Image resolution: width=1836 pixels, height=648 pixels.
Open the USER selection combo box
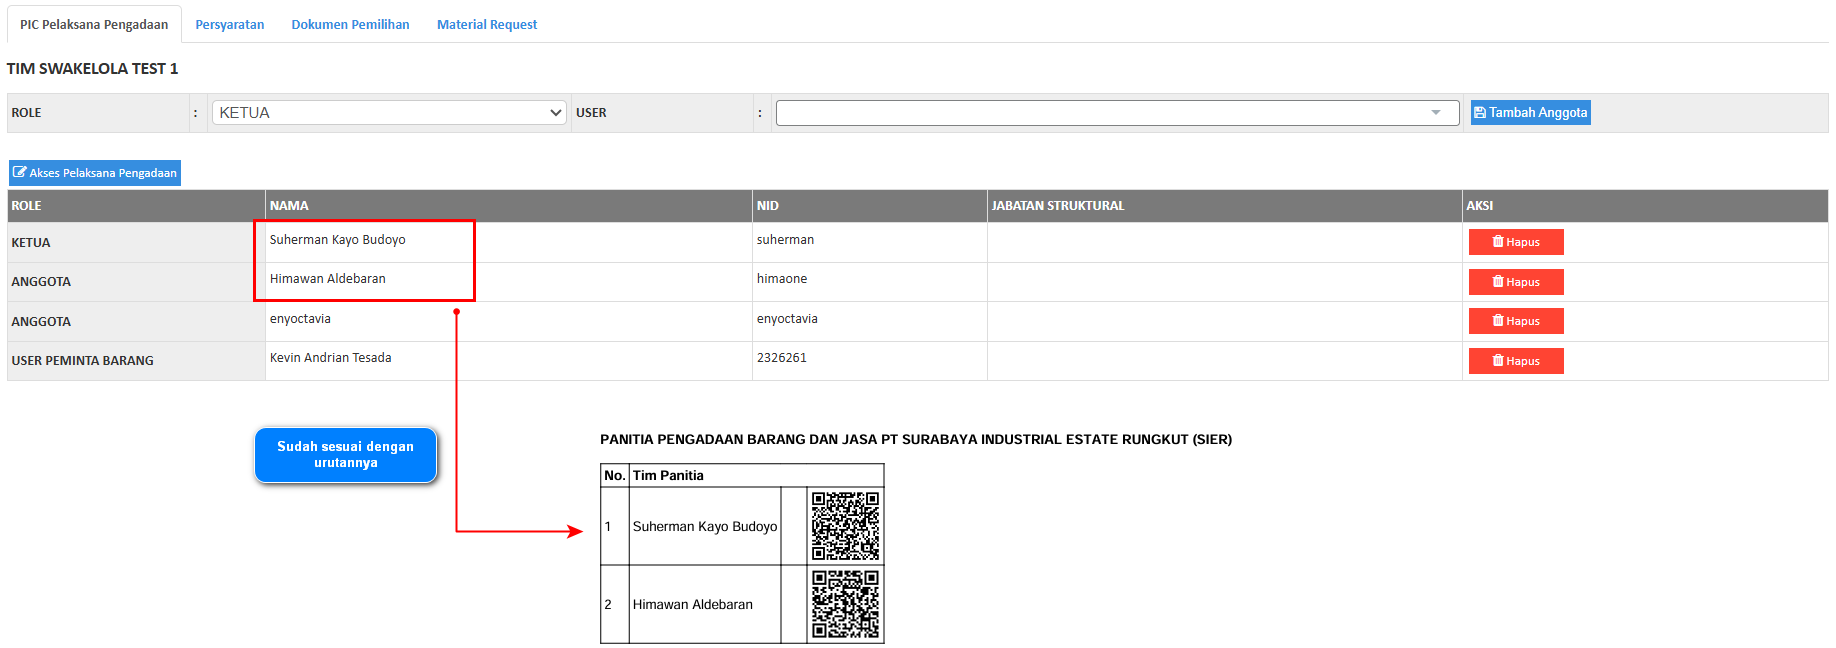[x=1117, y=113]
